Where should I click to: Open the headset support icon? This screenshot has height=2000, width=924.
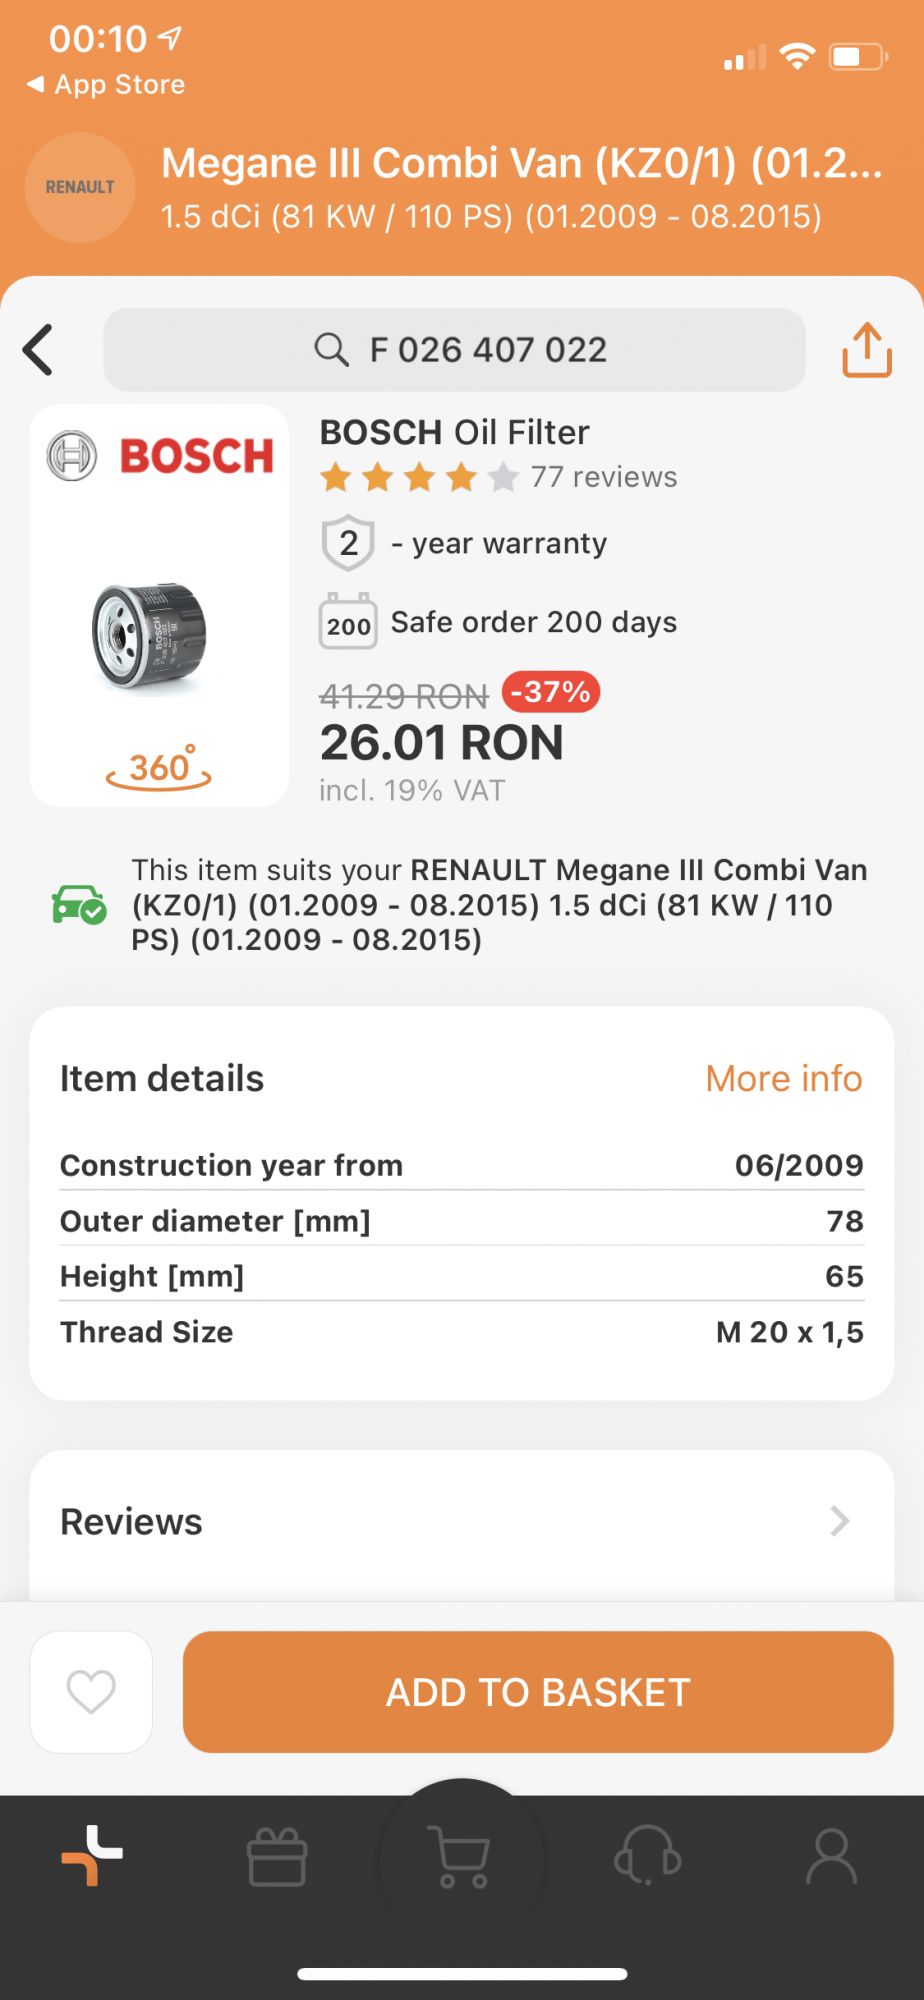pyautogui.click(x=647, y=1856)
